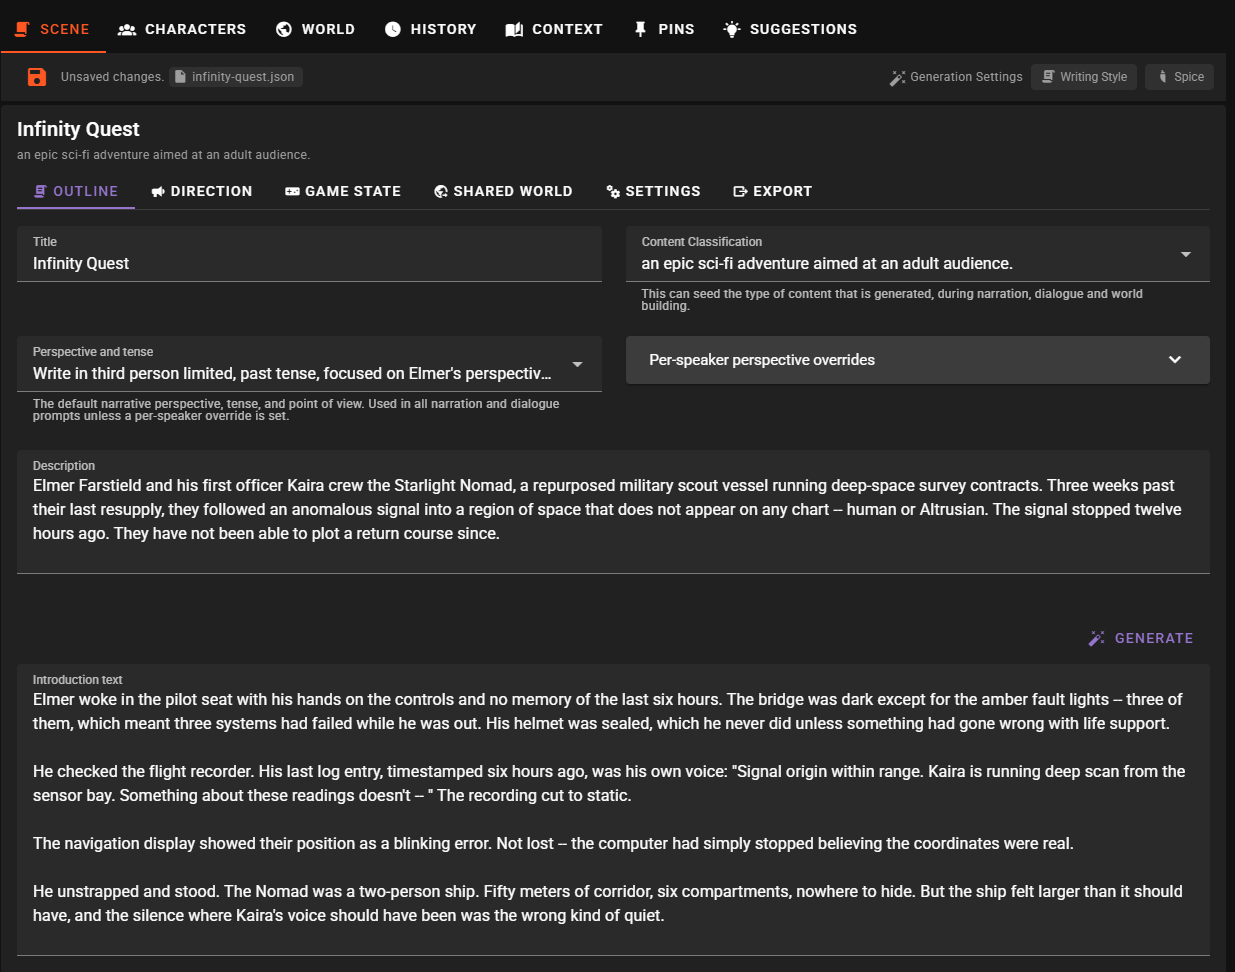Click the Outline scroll icon
The width and height of the screenshot is (1235, 972).
click(x=40, y=191)
